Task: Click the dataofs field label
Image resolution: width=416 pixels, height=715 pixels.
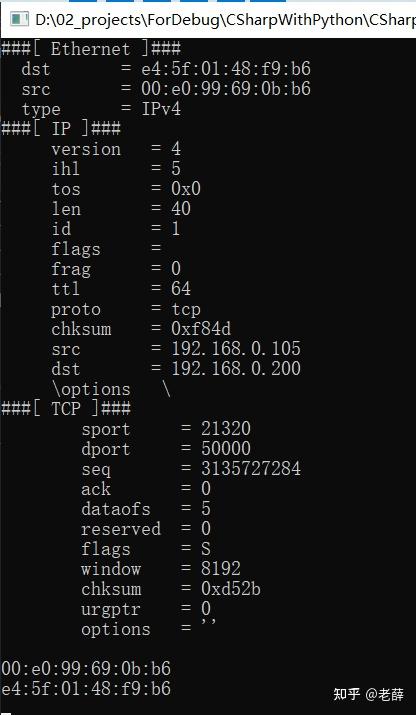Action: tap(116, 509)
